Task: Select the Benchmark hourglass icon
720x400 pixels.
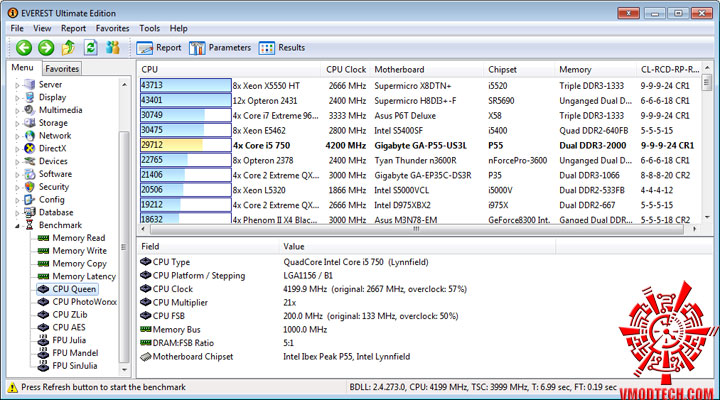Action: [x=29, y=225]
